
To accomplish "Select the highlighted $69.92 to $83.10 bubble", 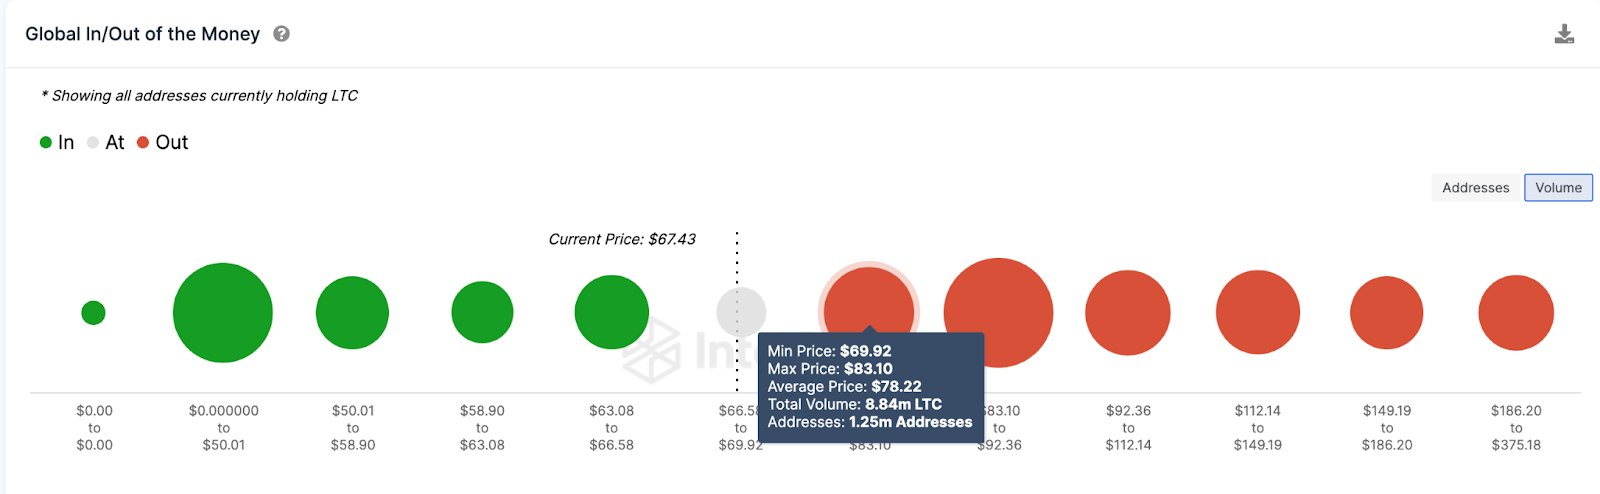I will (869, 300).
